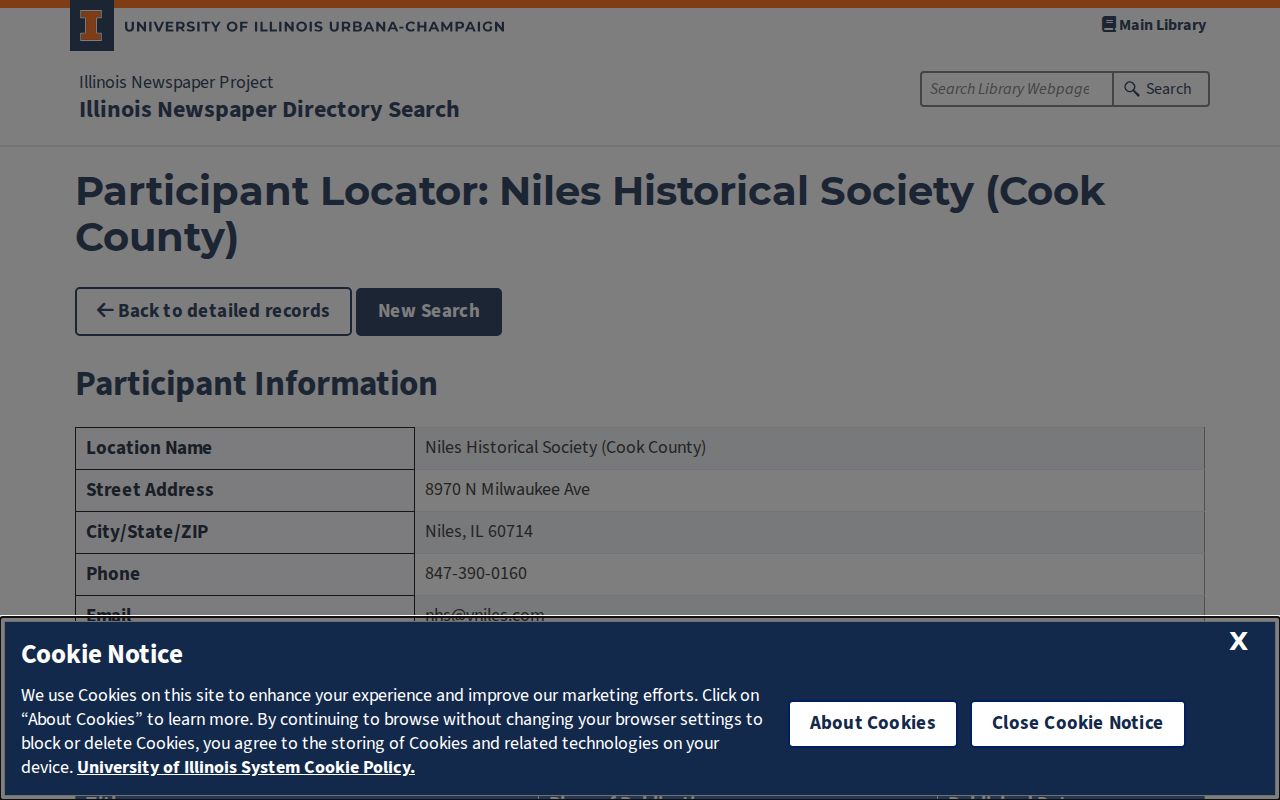Click the Cookie Notice heading
The image size is (1280, 800).
coord(102,654)
